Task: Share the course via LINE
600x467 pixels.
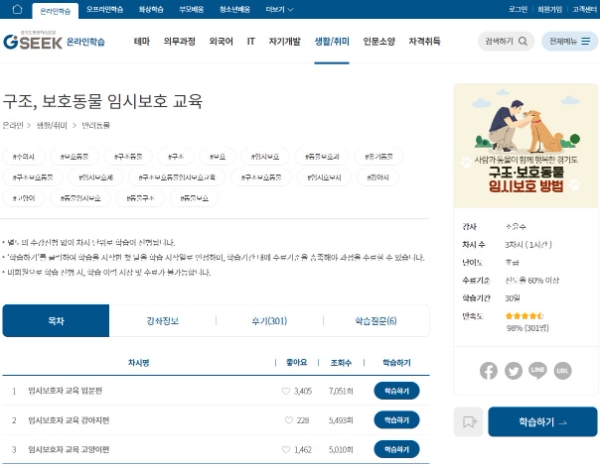Action: coord(538,370)
